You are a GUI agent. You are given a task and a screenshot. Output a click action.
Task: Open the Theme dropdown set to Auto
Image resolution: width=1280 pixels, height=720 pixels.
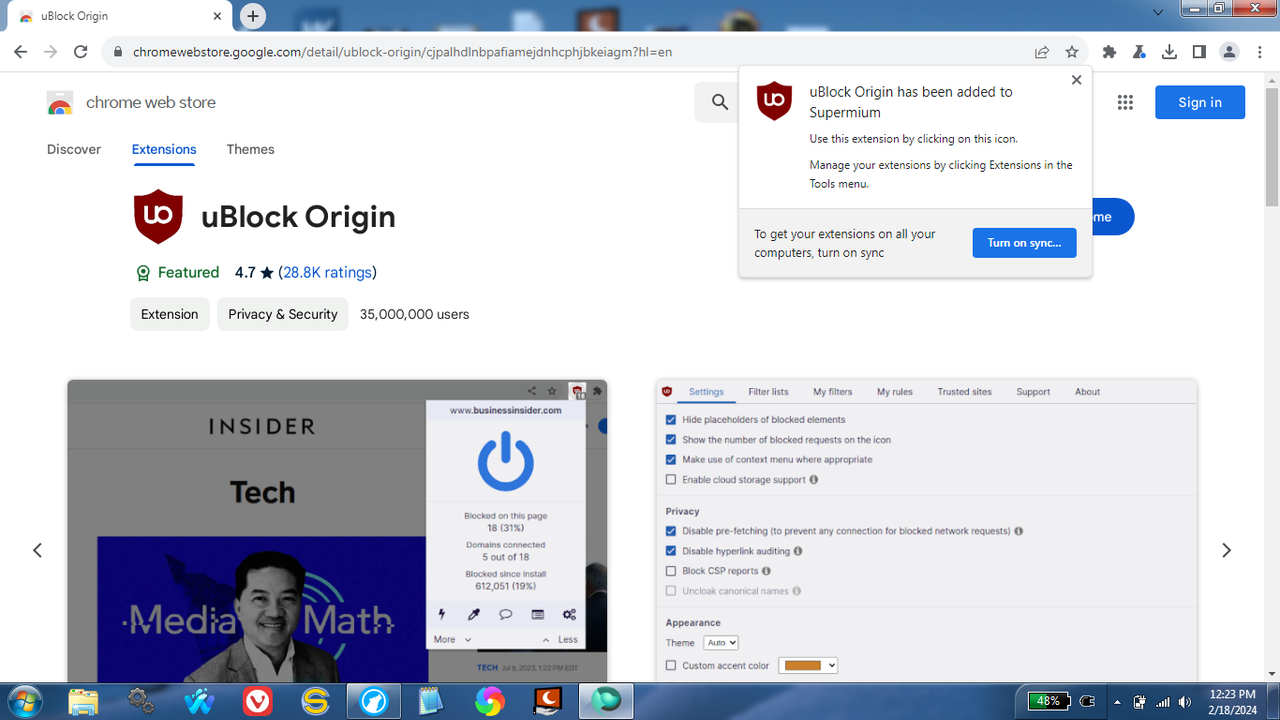coord(720,642)
